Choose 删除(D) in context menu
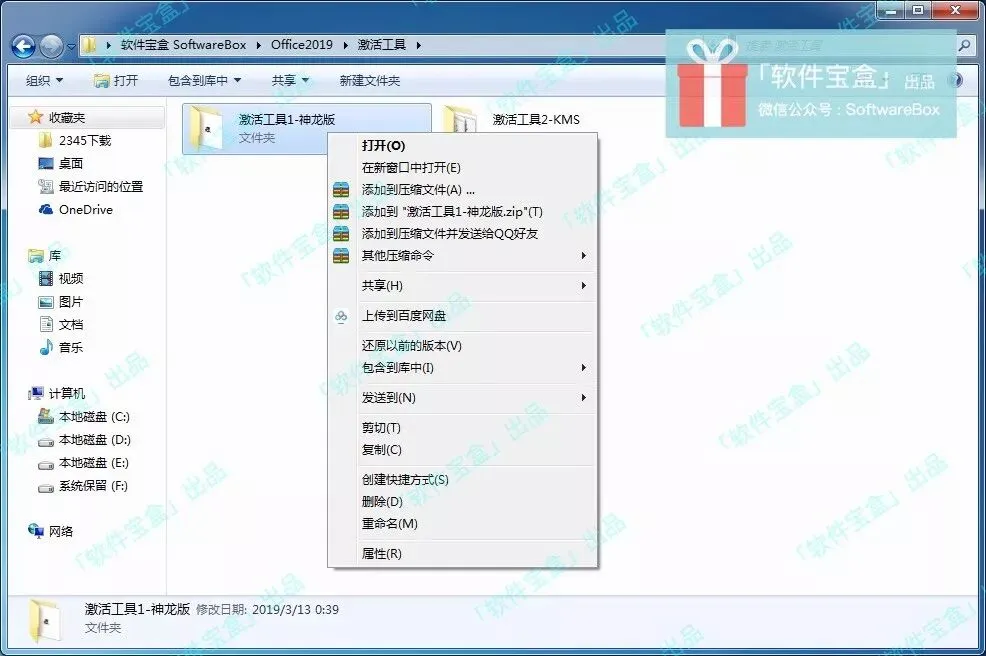 click(463, 501)
